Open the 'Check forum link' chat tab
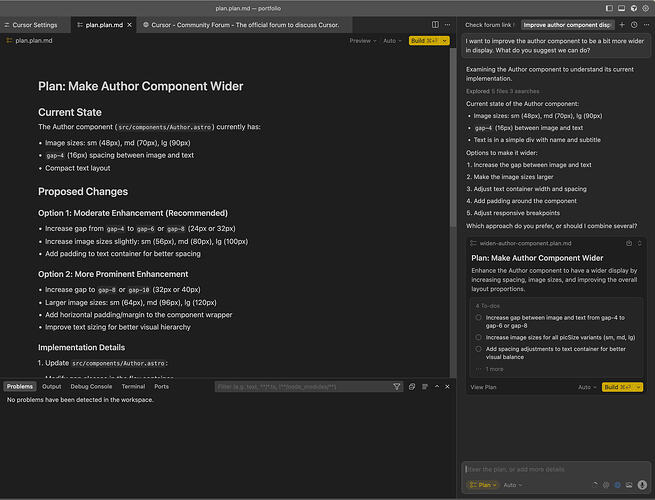The height and width of the screenshot is (500, 655). coord(489,25)
